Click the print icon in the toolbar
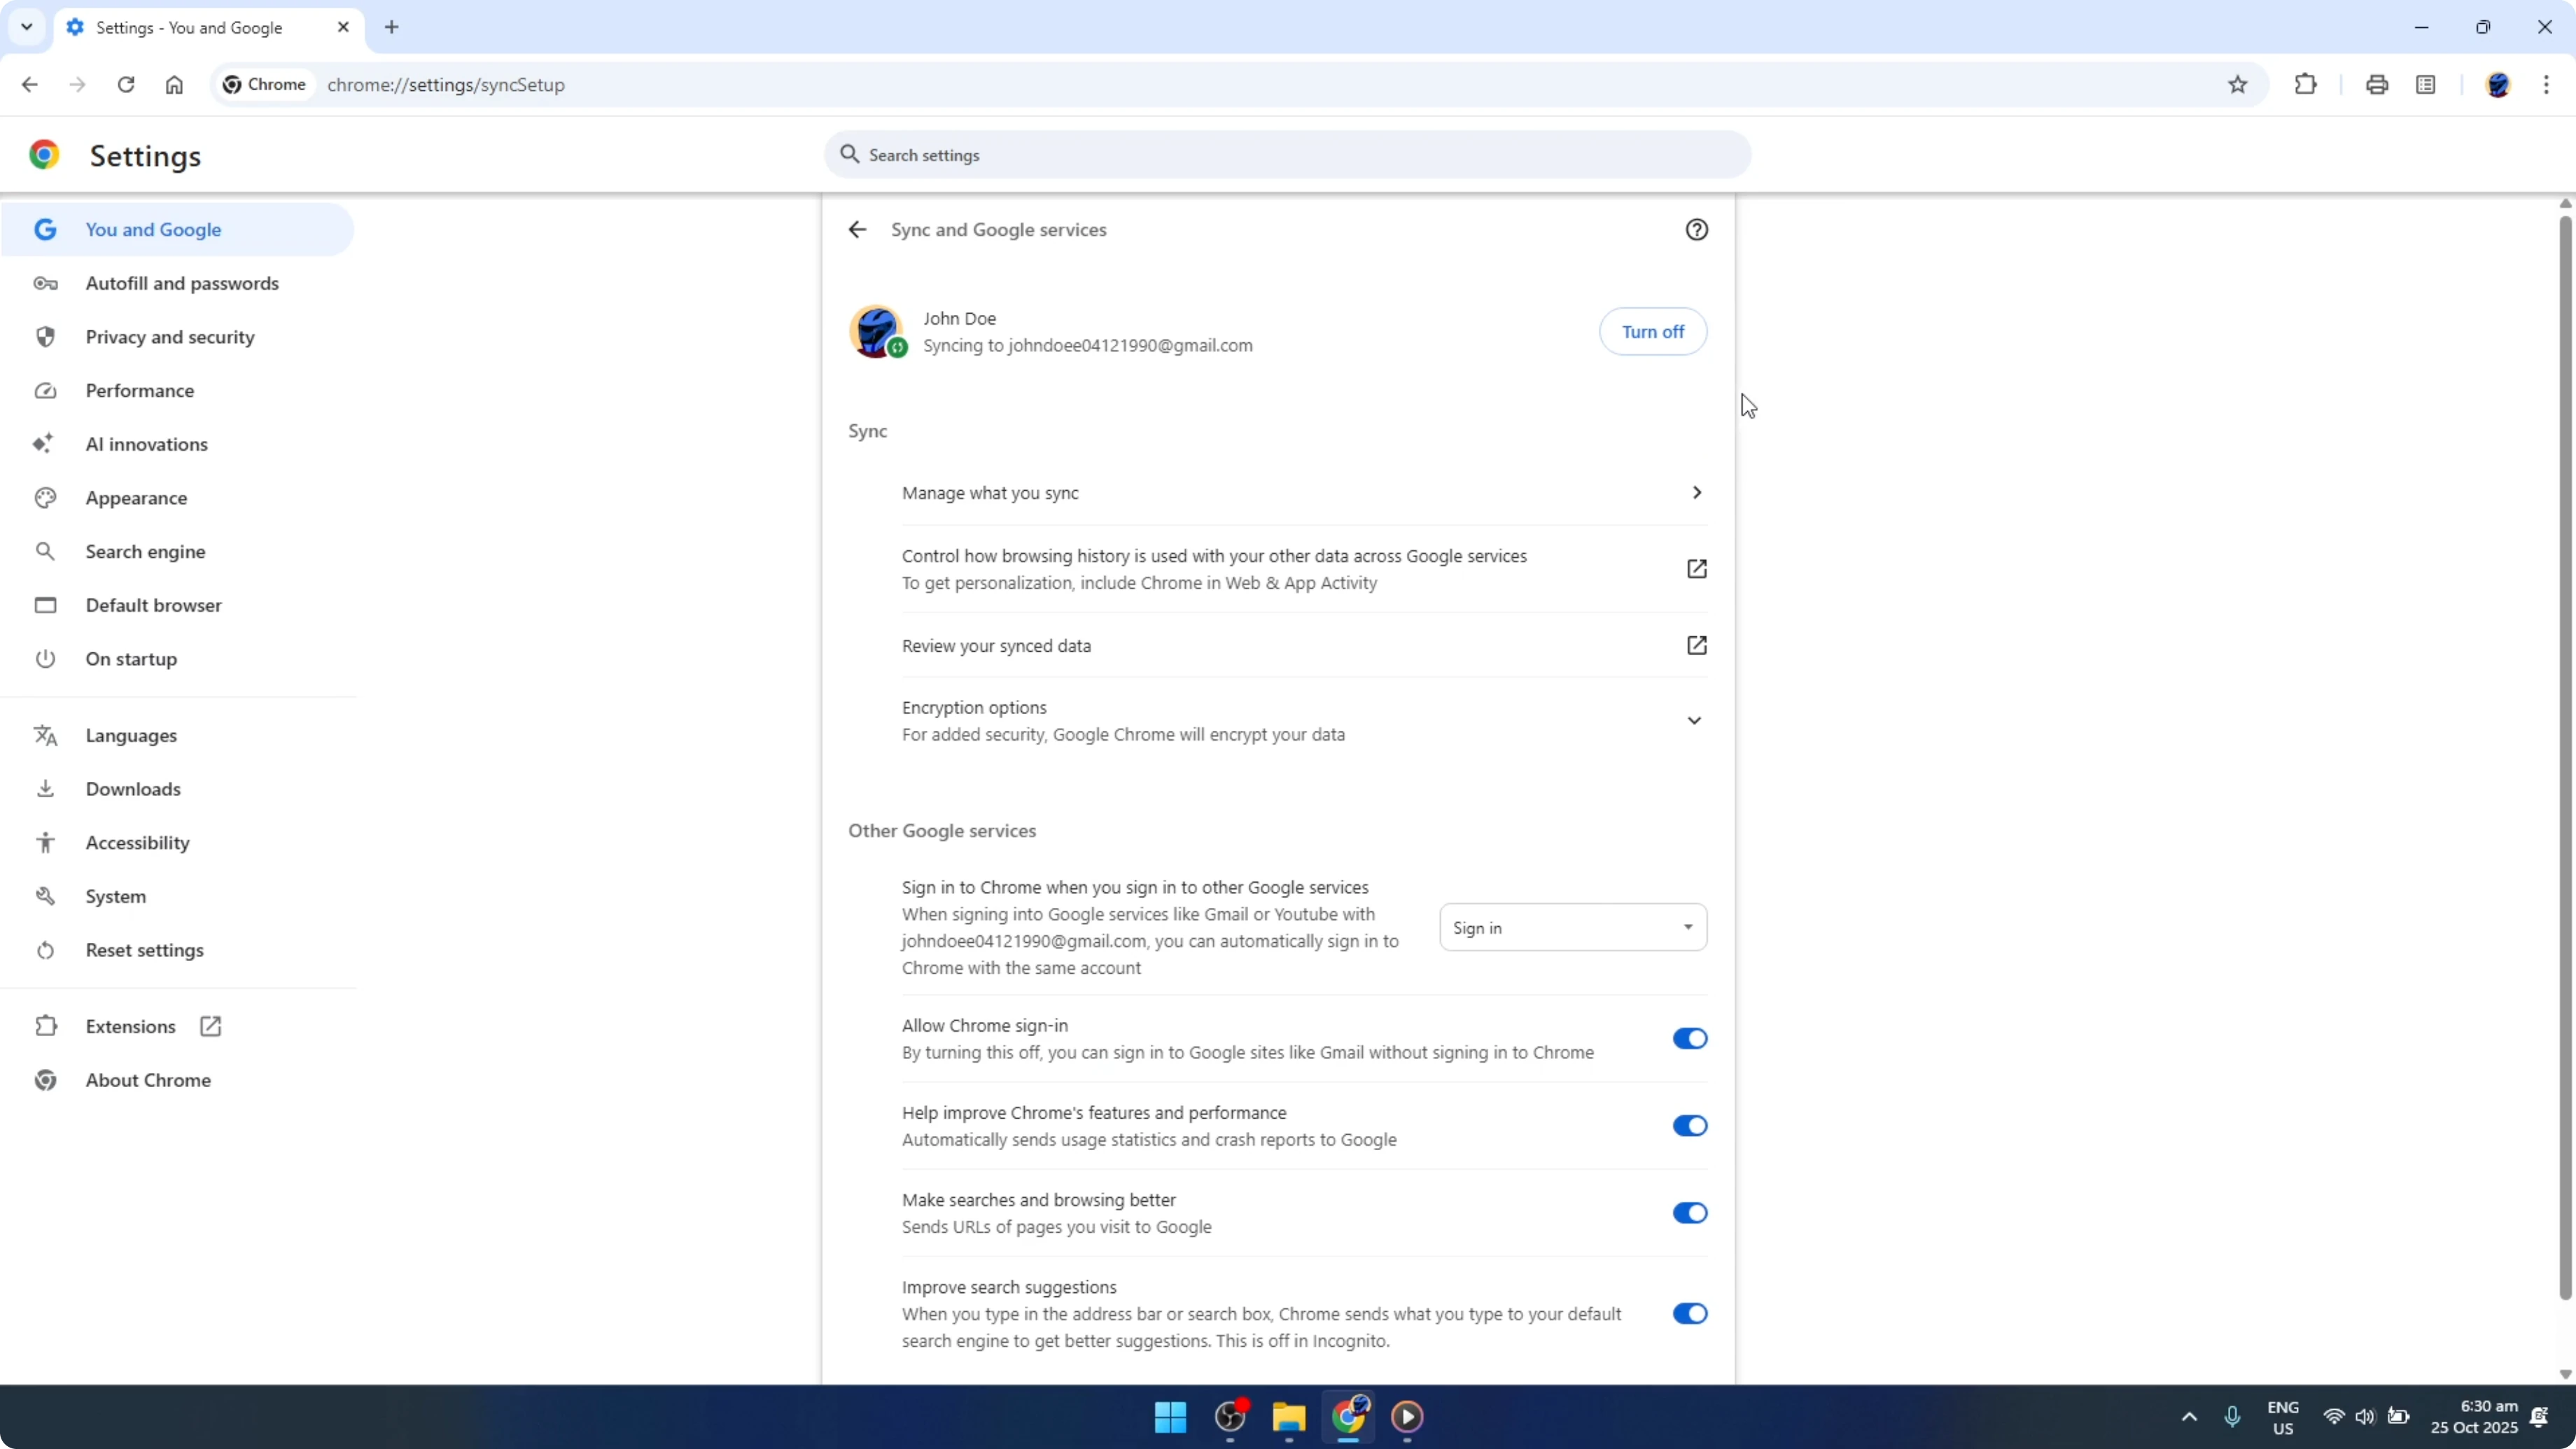Screen dimensions: 2576x1449 coord(2377,84)
